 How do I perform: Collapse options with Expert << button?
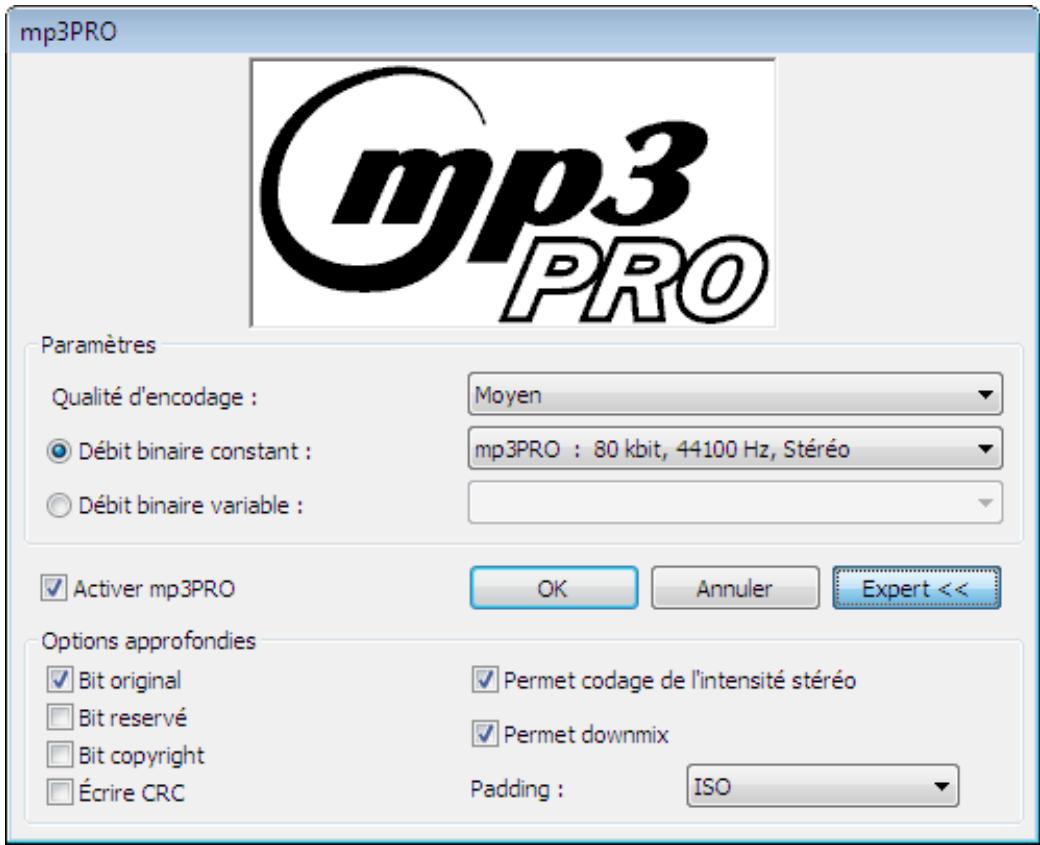(x=917, y=588)
